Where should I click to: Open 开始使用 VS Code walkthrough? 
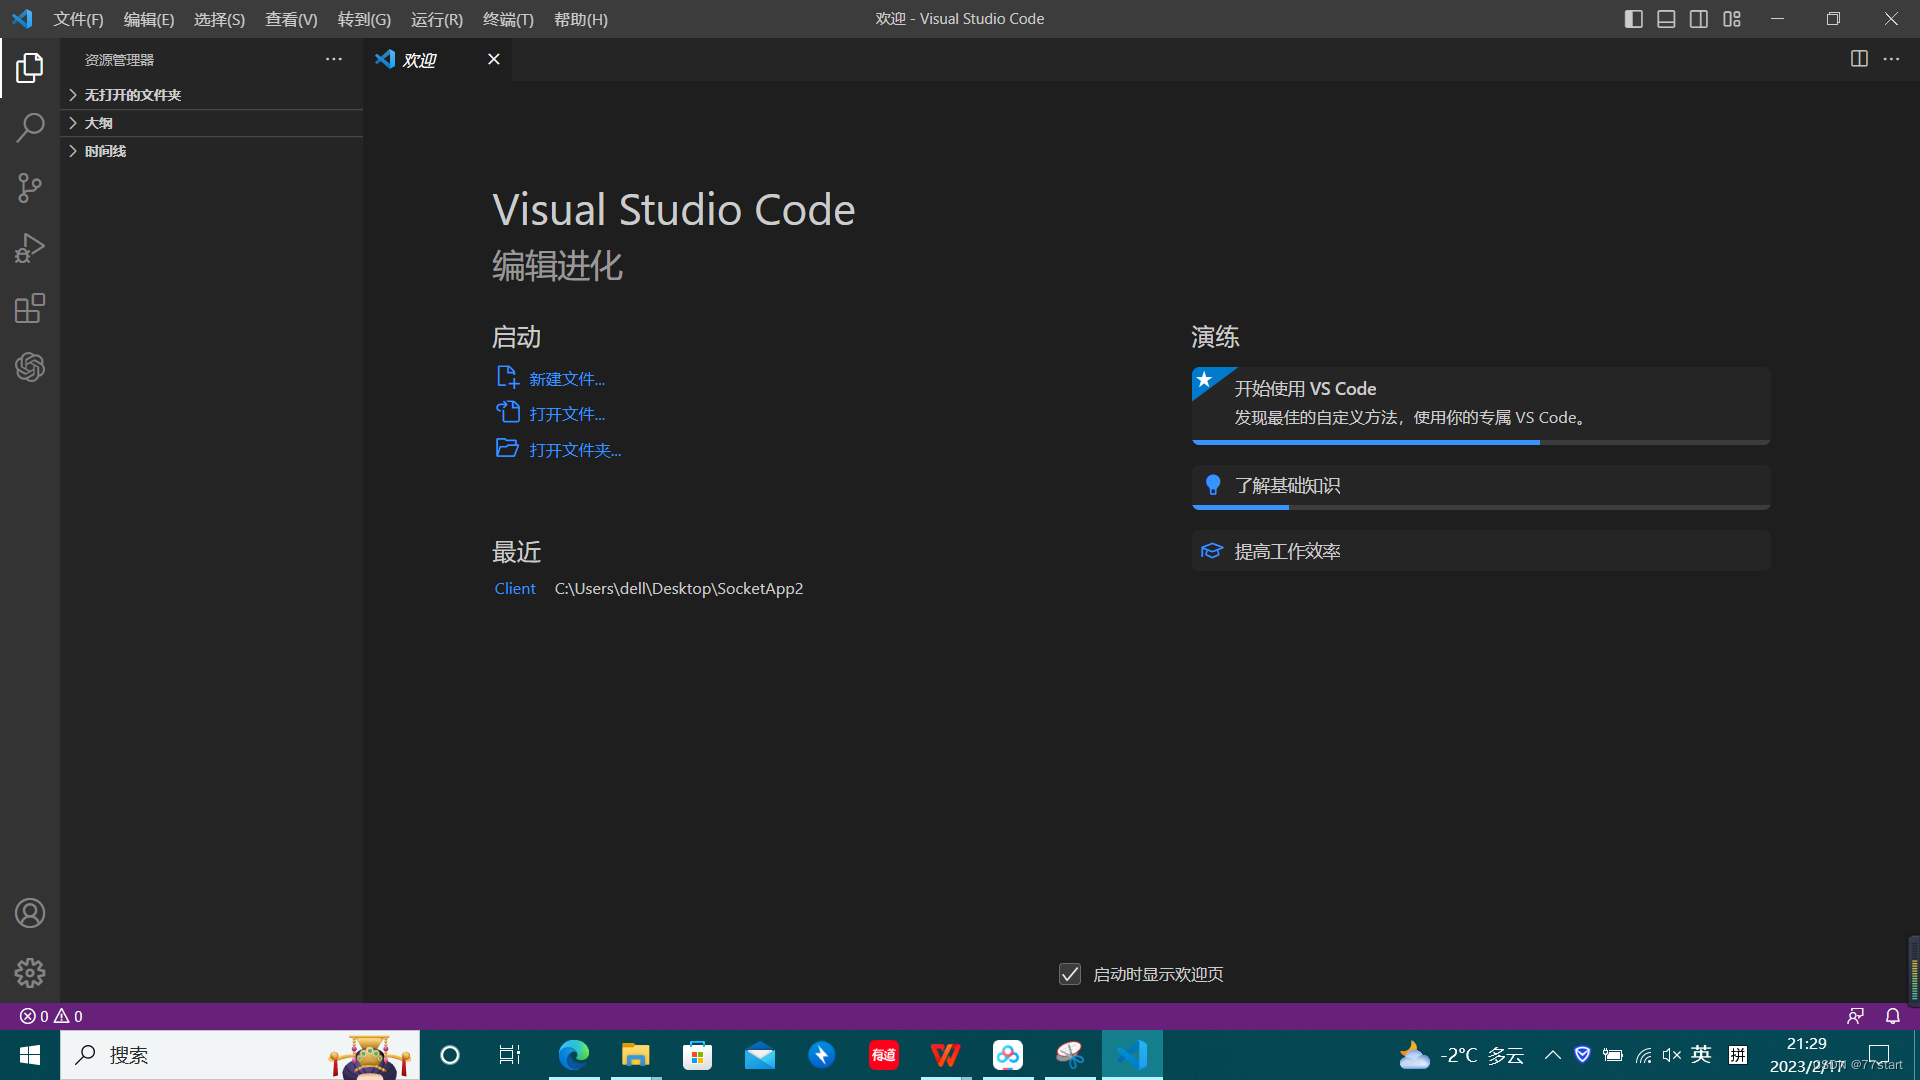(x=1481, y=405)
